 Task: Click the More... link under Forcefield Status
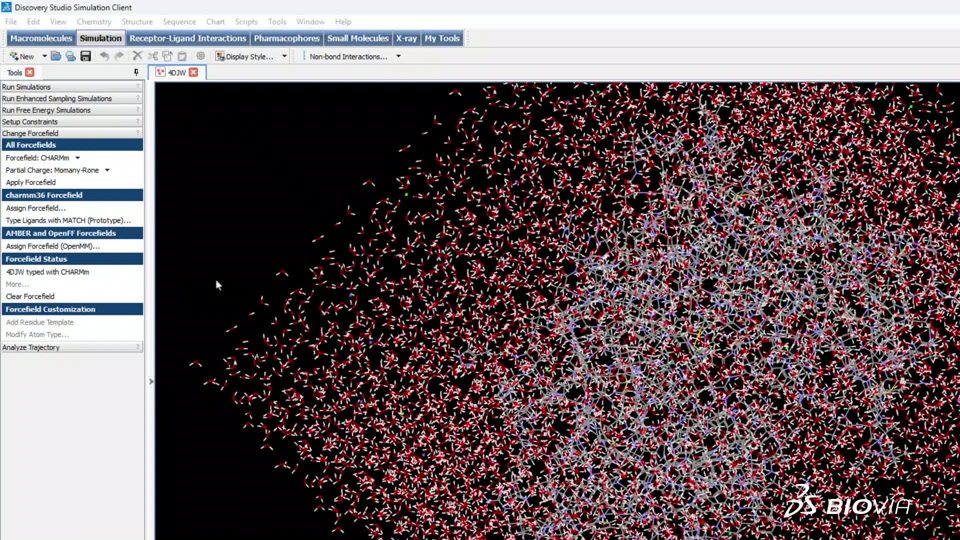click(x=17, y=284)
